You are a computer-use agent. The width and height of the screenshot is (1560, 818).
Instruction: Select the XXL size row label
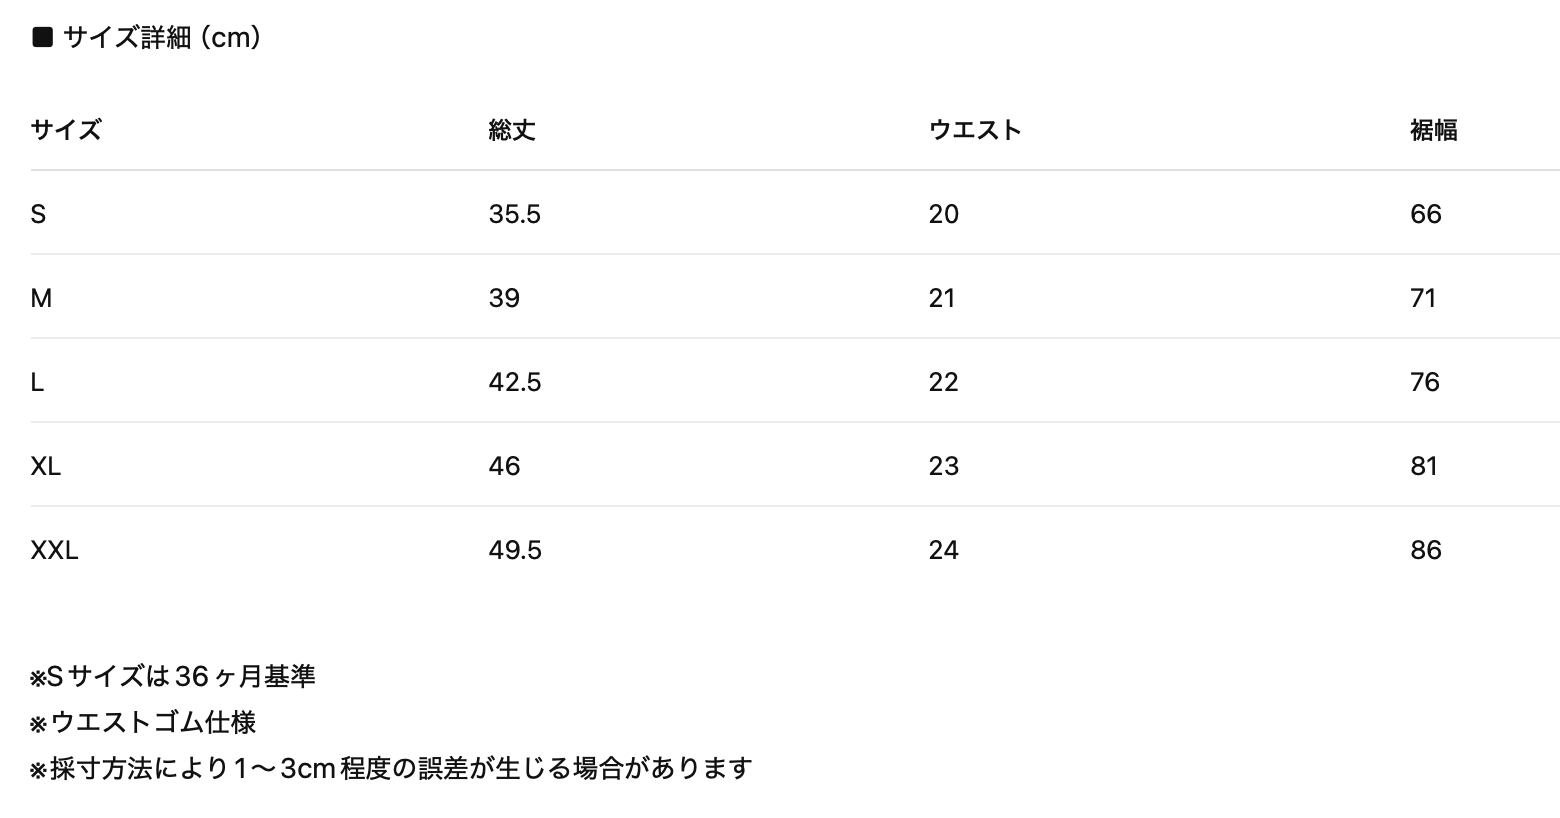[54, 550]
